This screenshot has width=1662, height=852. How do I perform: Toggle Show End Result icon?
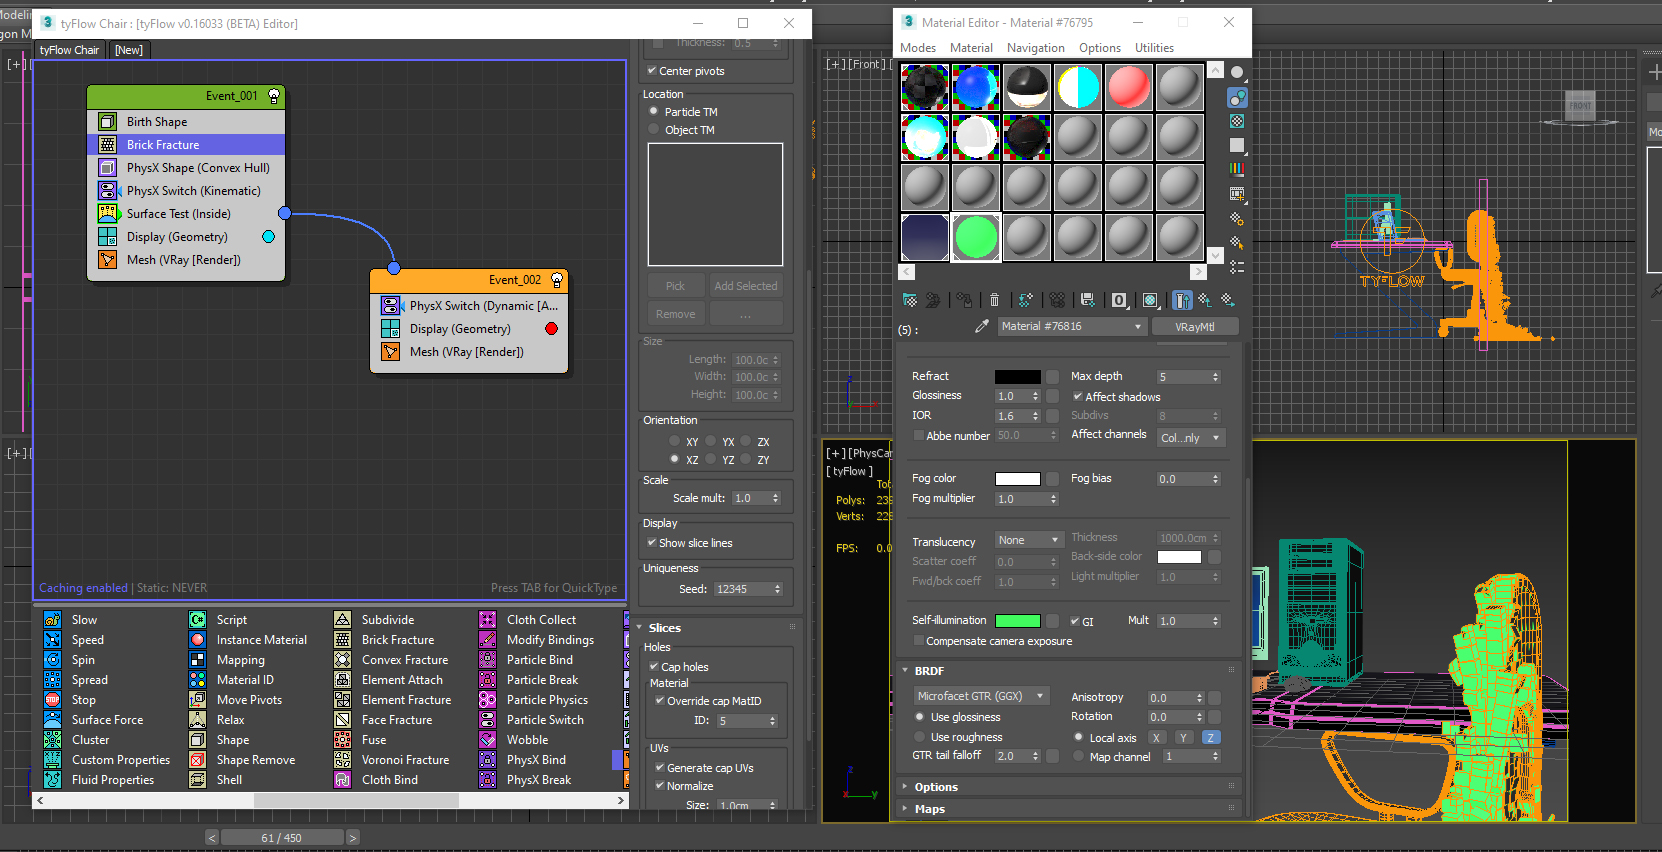[x=1182, y=300]
